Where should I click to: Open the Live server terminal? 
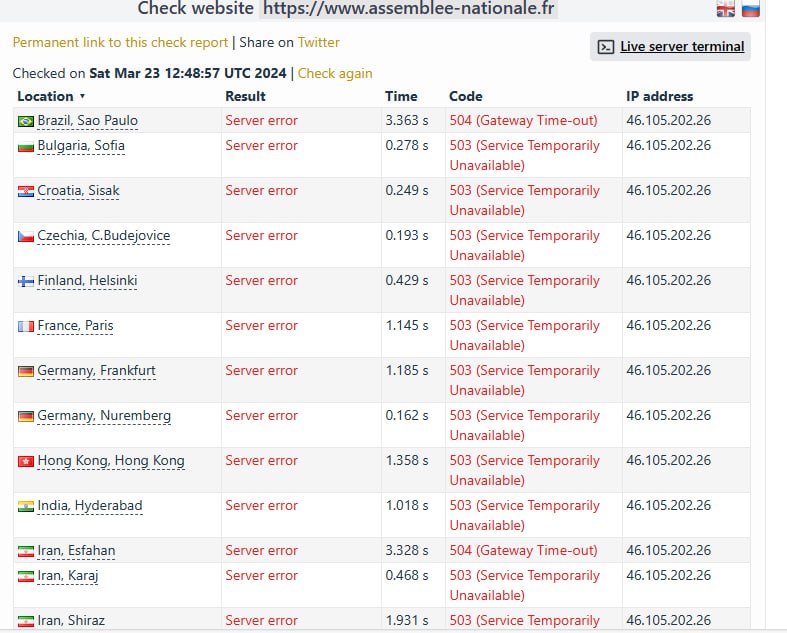[x=670, y=47]
